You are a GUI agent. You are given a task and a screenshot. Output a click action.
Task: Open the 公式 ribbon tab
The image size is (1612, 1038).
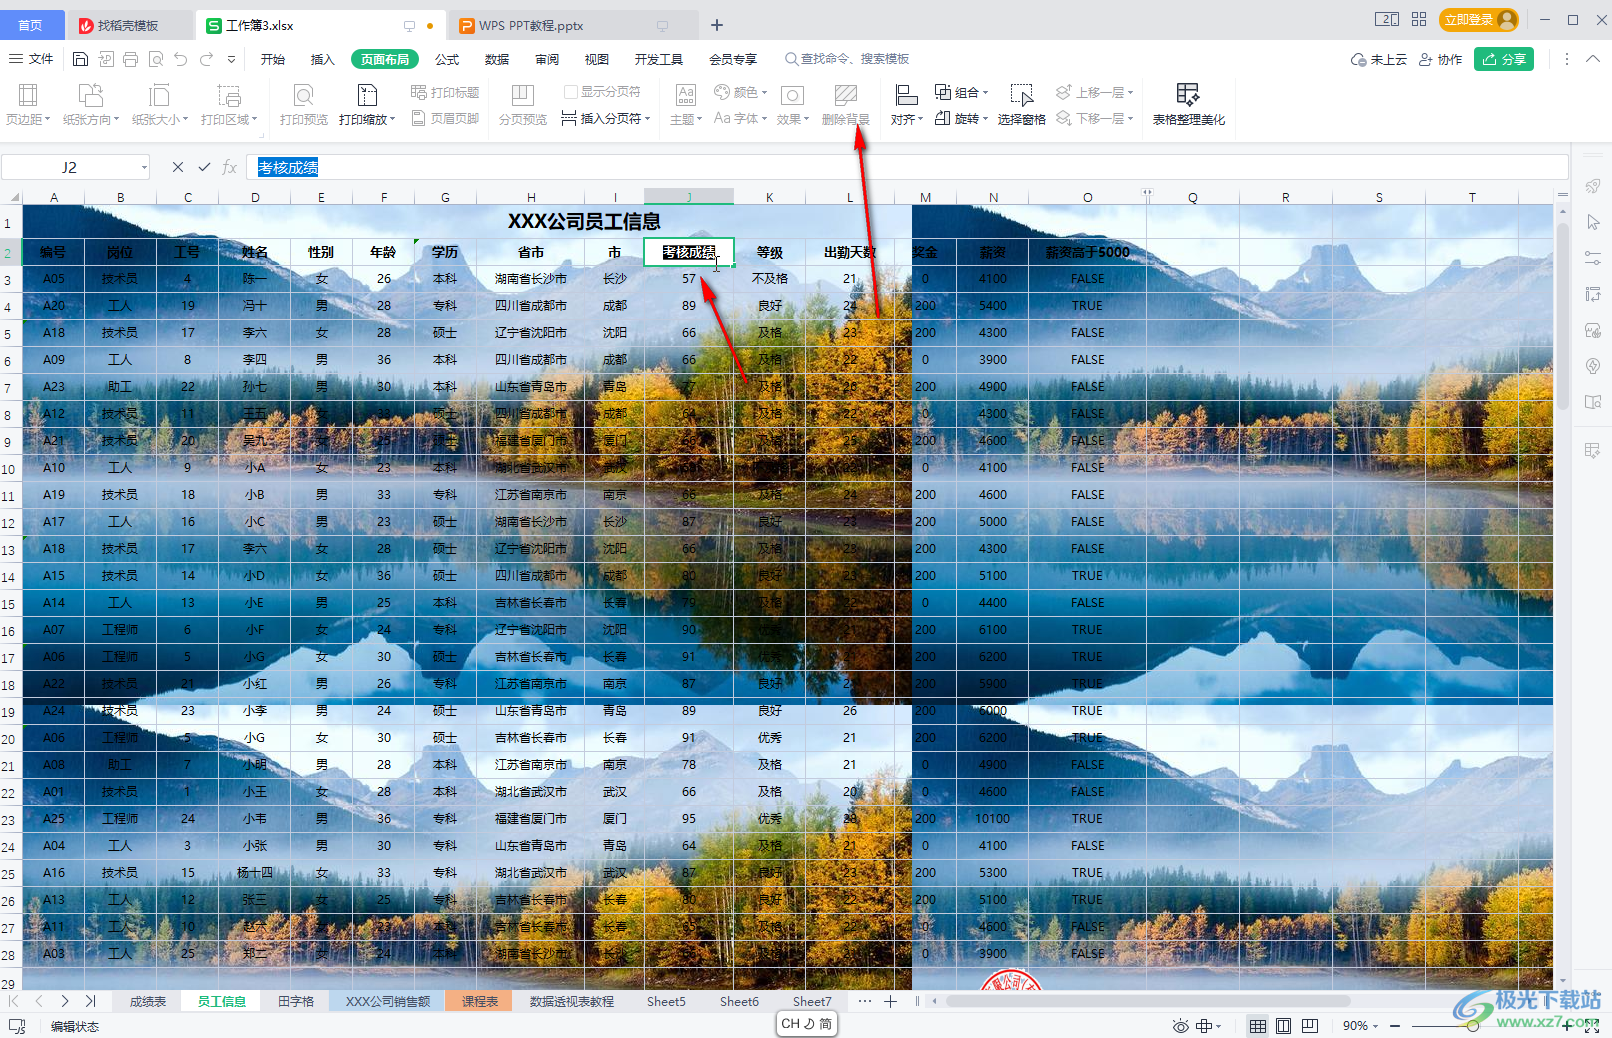[447, 59]
